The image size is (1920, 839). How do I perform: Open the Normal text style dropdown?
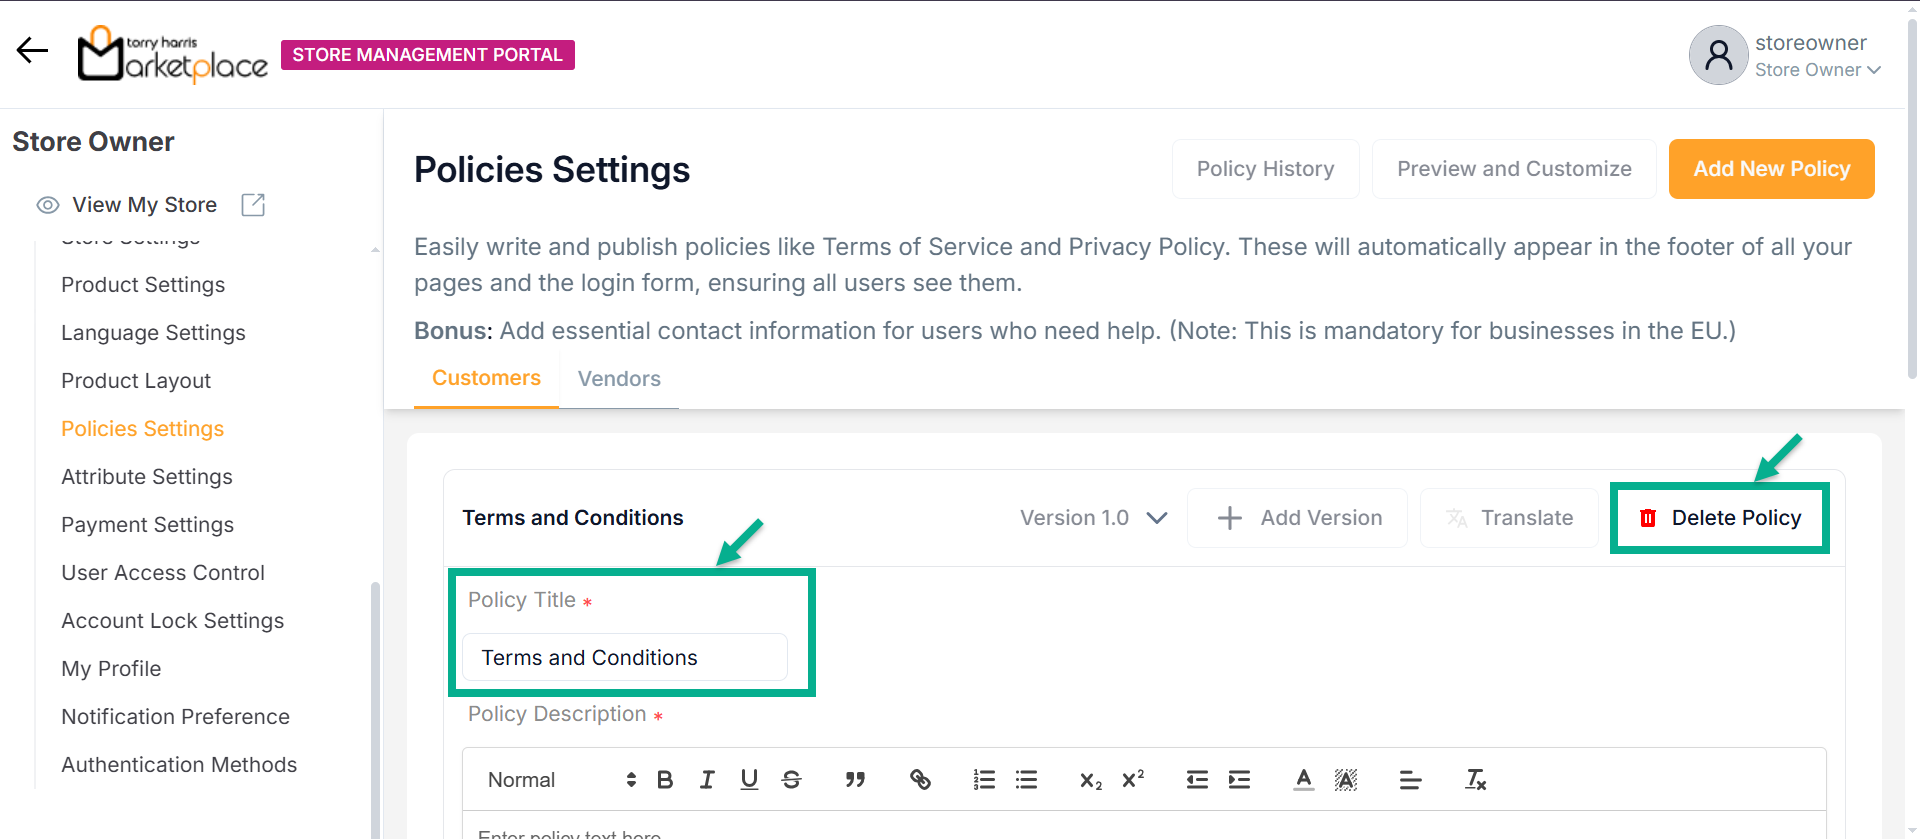561,780
